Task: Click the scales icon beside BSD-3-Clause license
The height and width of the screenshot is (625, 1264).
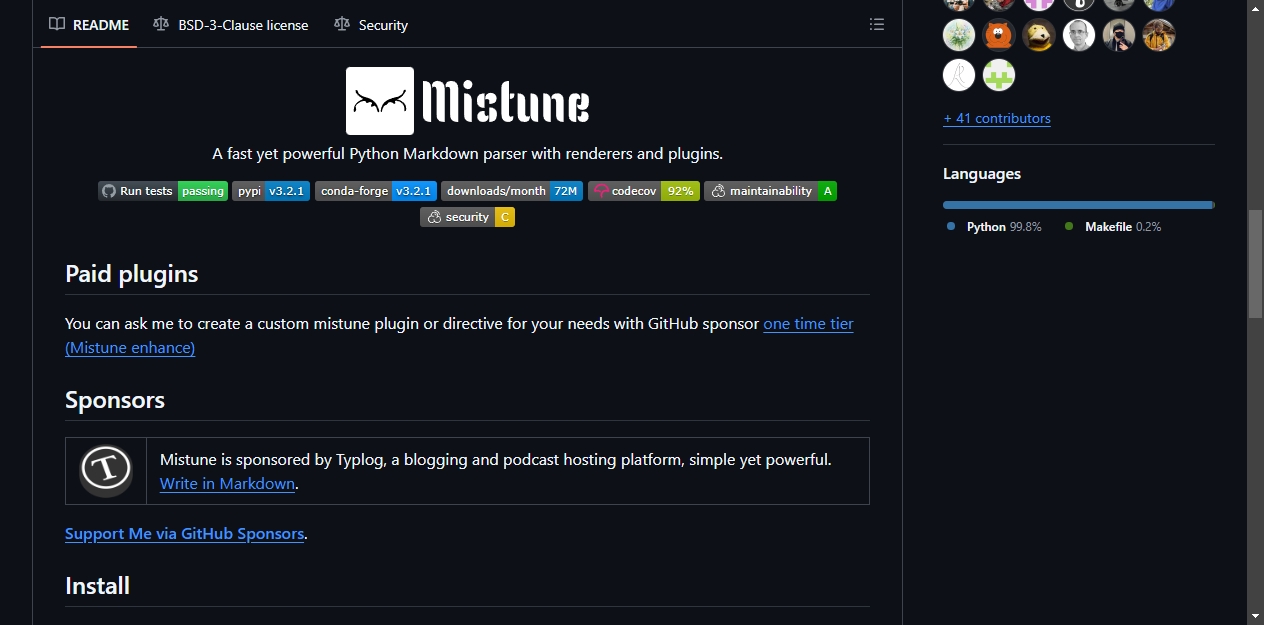Action: coord(161,24)
